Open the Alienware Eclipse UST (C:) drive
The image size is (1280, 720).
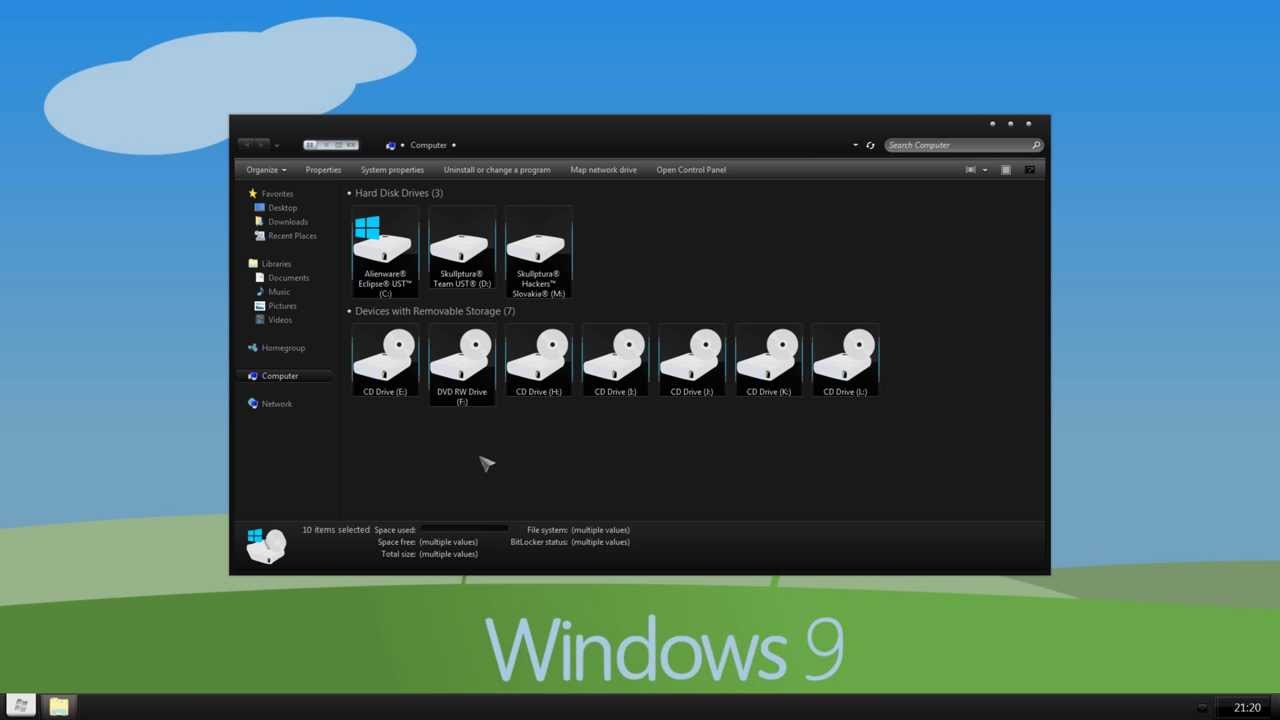coord(385,253)
